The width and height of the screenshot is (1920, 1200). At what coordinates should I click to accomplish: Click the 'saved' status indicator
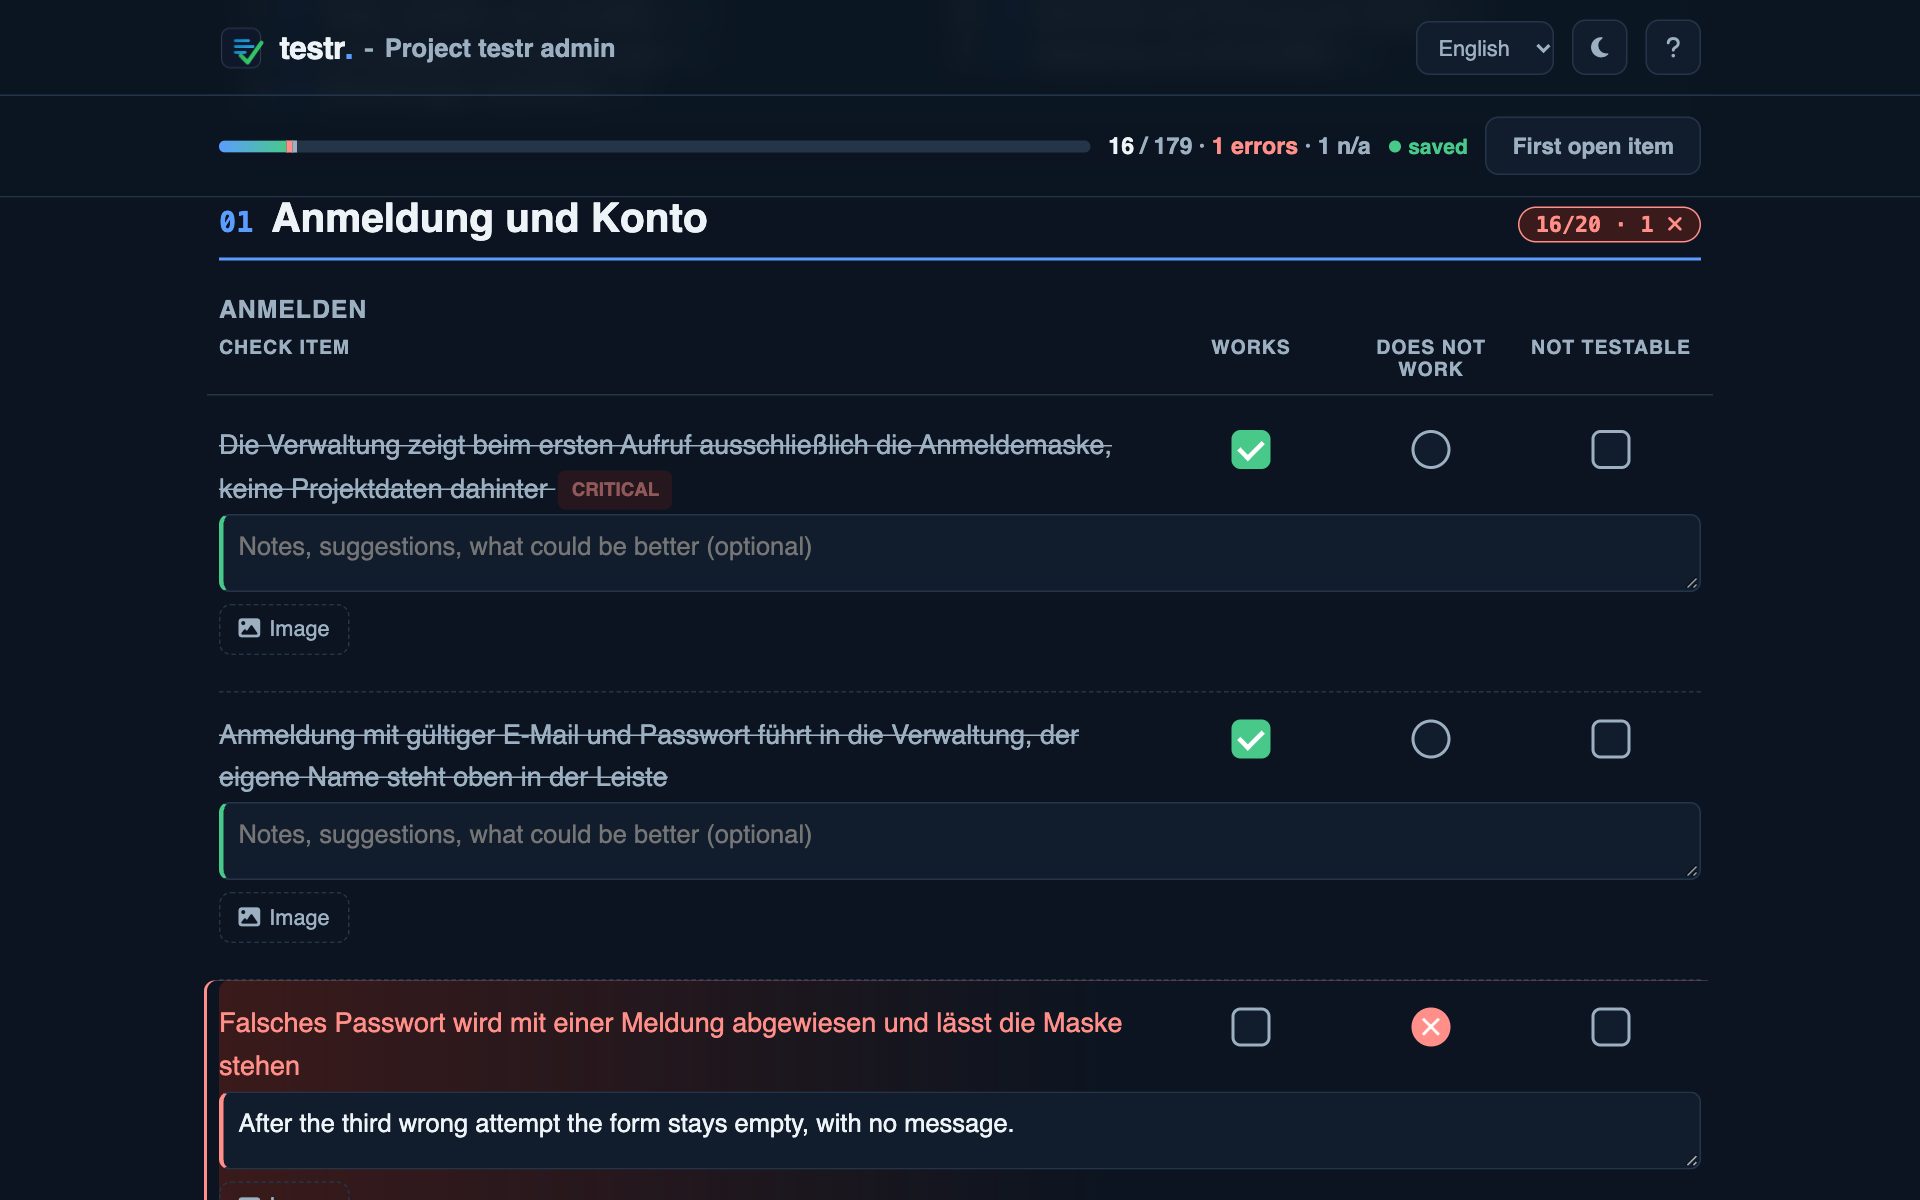[1428, 146]
